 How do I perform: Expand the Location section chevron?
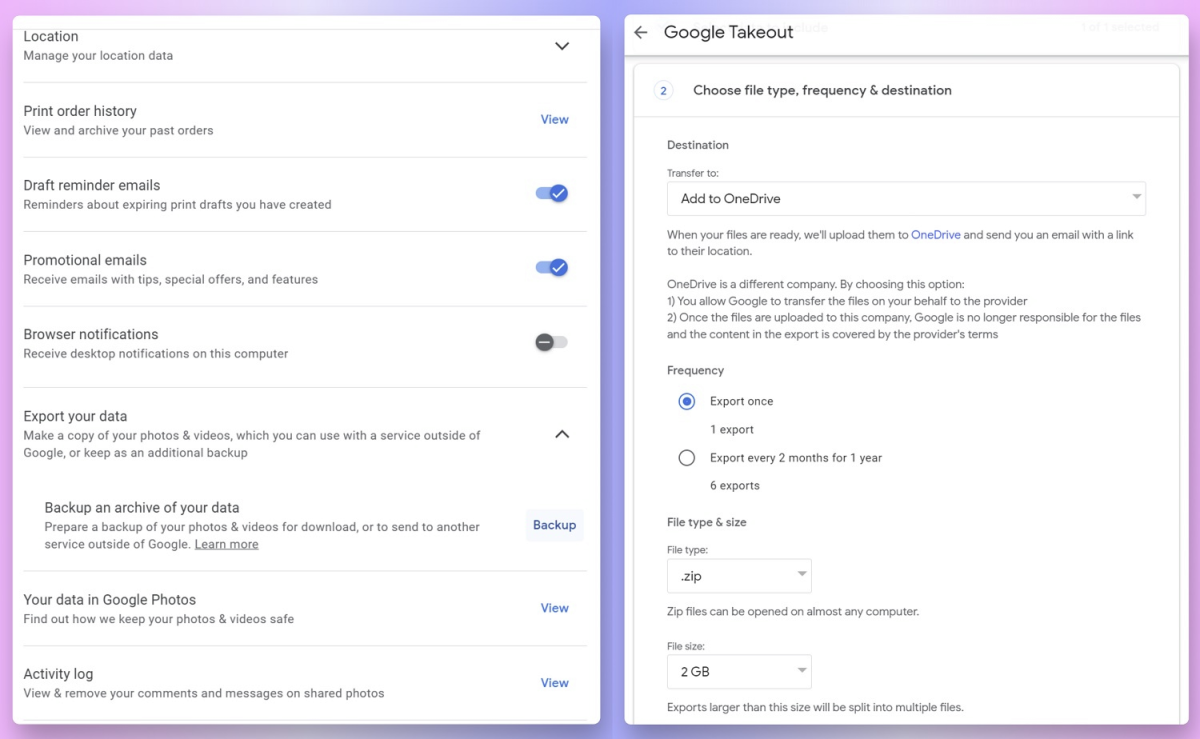562,46
